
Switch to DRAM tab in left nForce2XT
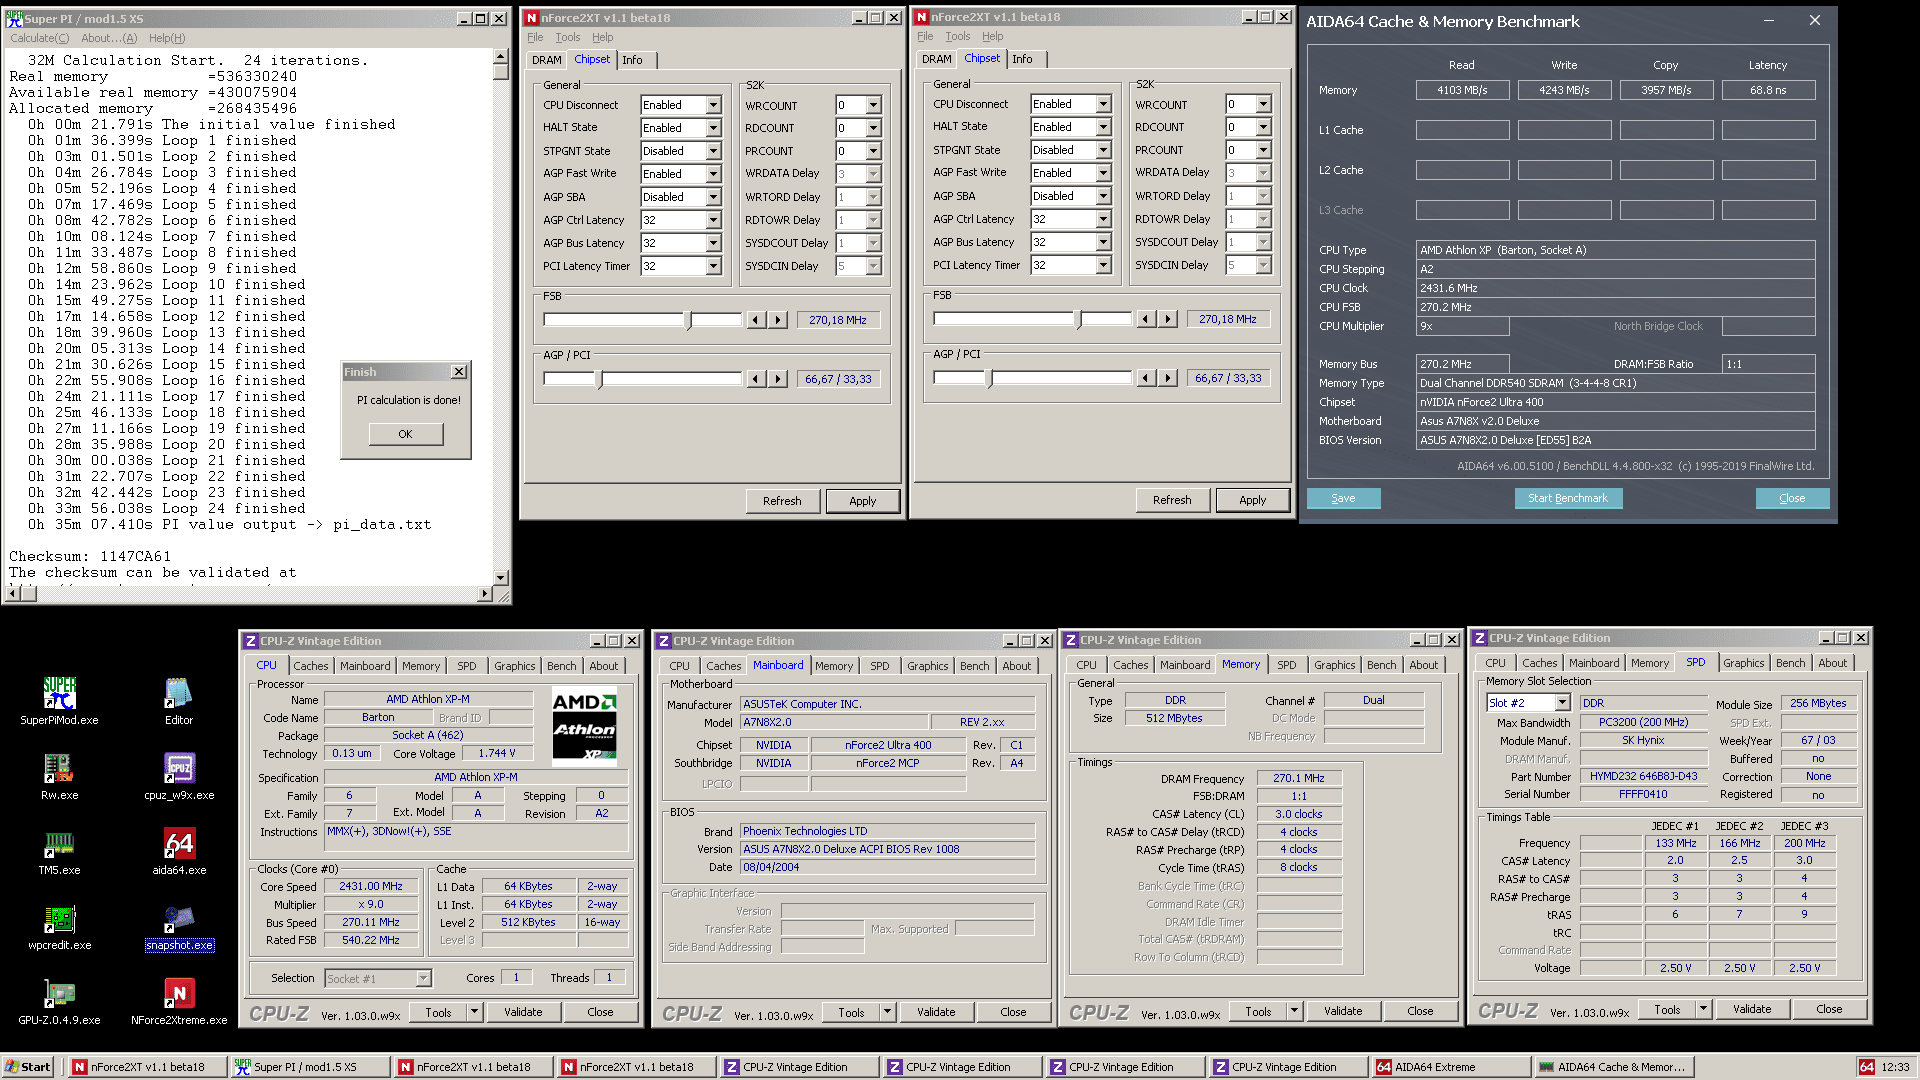(546, 60)
